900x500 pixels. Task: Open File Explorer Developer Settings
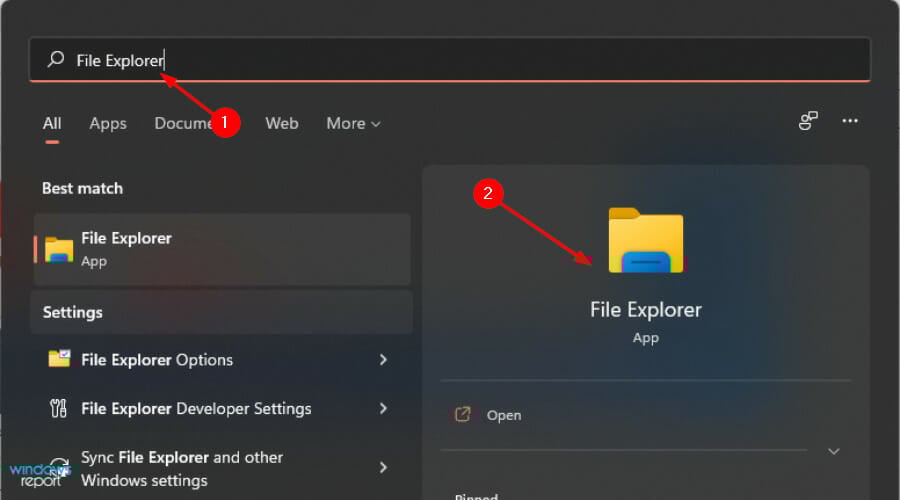[222, 409]
